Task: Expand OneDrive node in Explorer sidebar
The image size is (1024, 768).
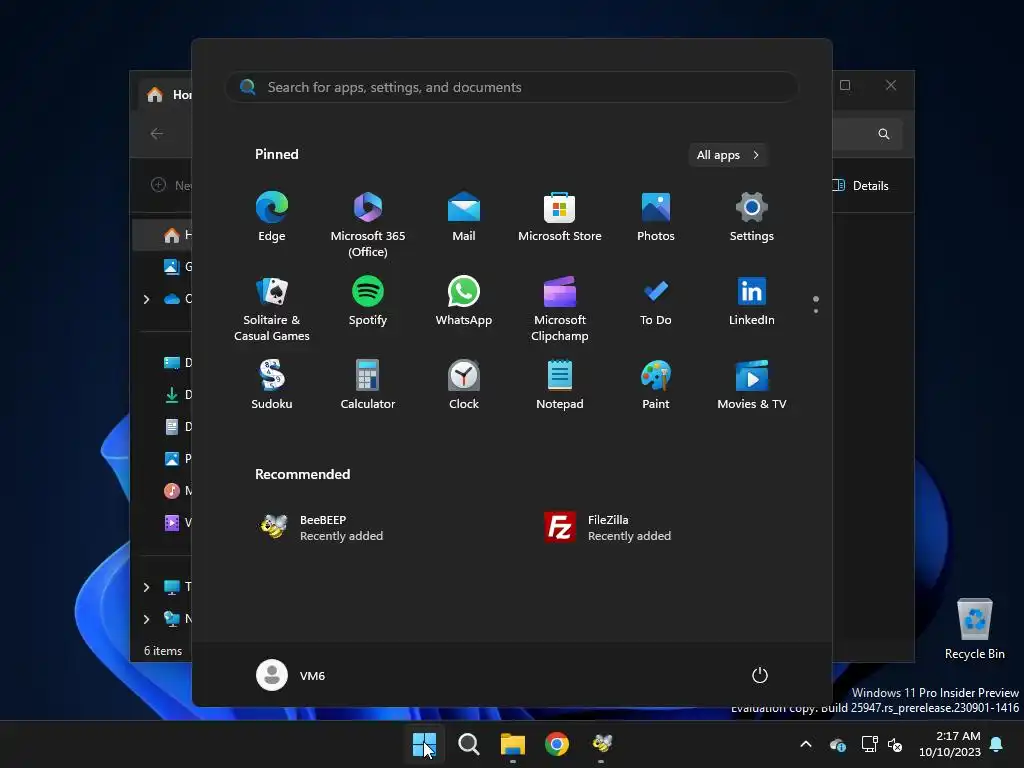Action: 146,299
